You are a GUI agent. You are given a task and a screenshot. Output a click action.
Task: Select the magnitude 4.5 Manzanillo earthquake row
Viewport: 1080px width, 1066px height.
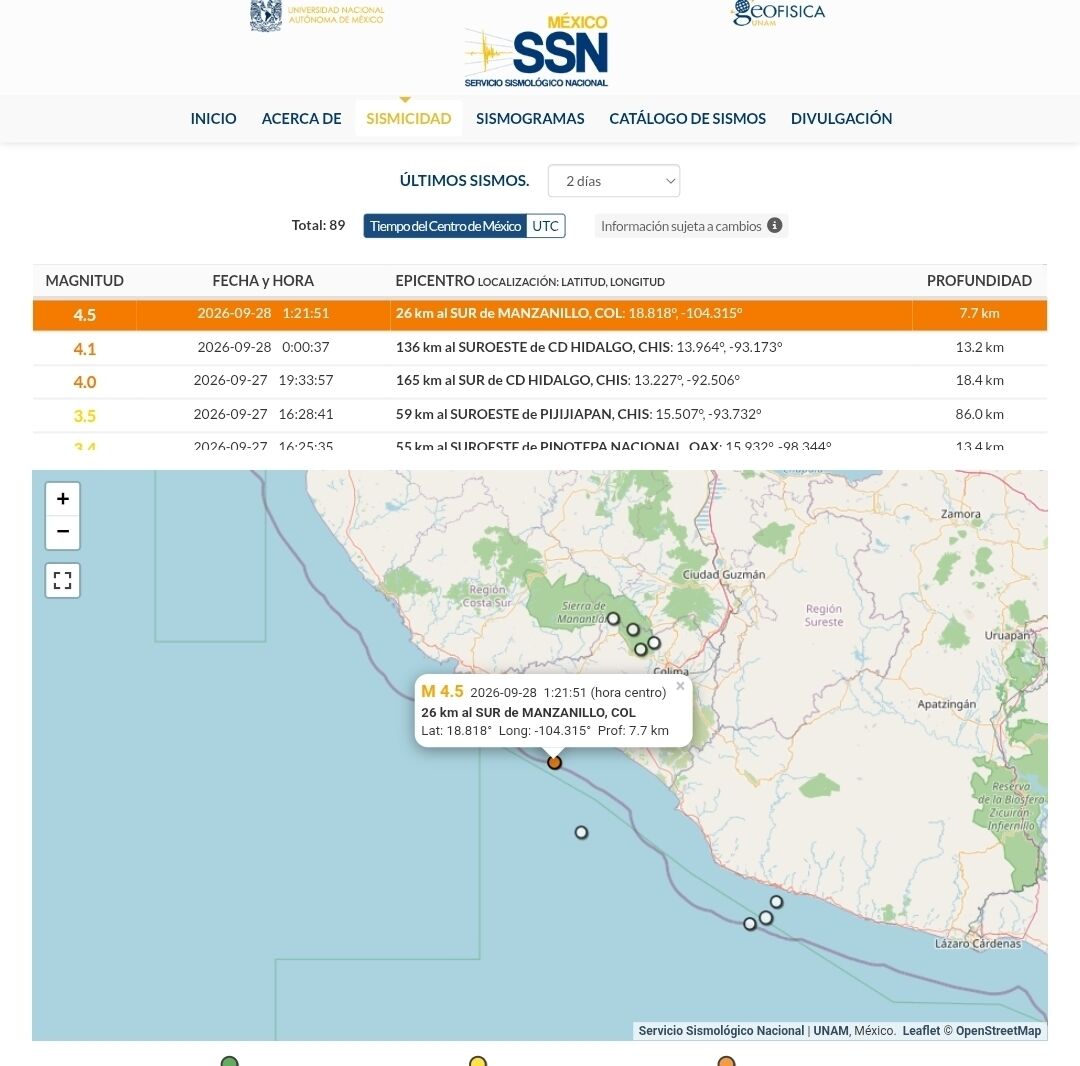(x=539, y=314)
